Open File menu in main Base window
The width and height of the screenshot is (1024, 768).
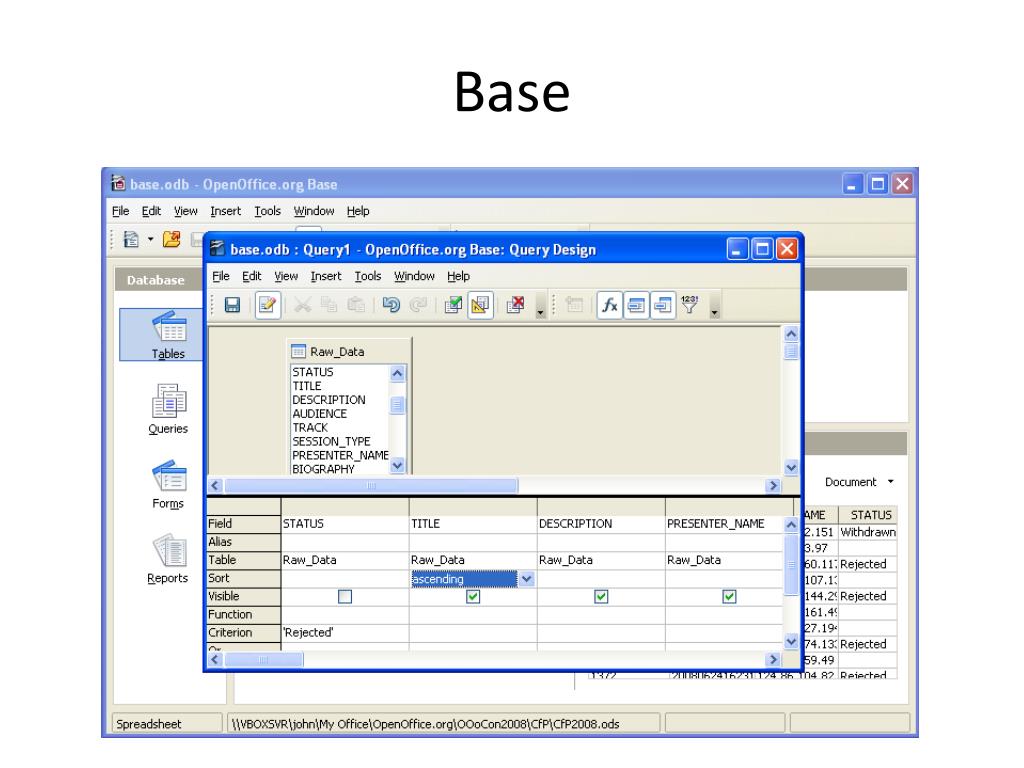pos(120,211)
